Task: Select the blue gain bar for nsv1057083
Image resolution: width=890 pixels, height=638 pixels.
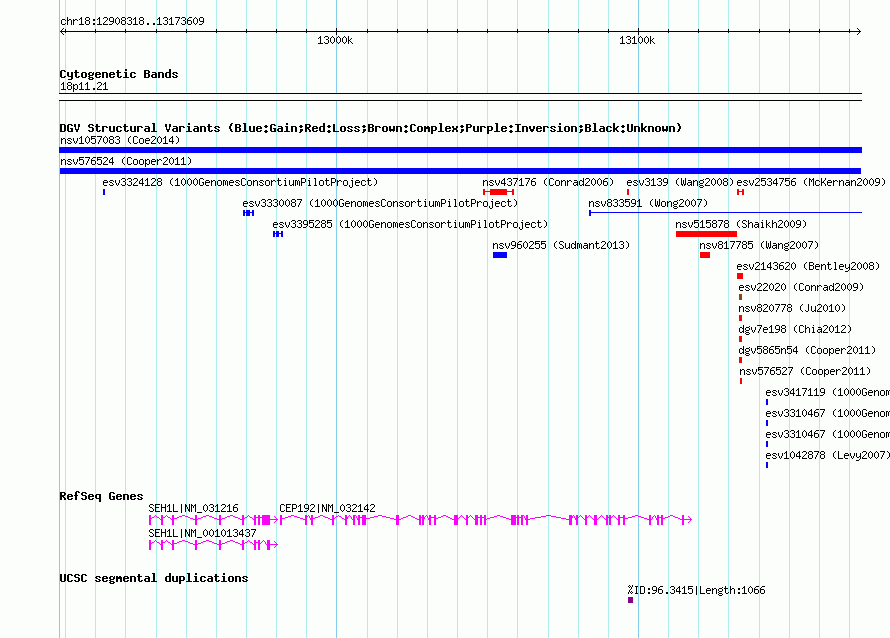Action: pyautogui.click(x=460, y=150)
